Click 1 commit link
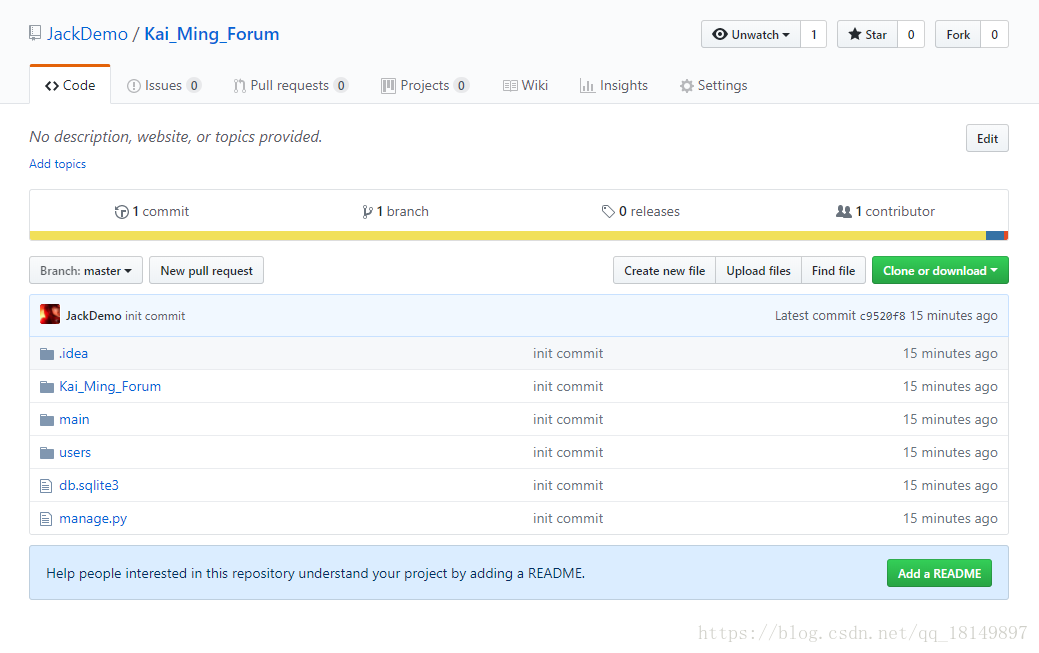1039x653 pixels. [152, 211]
